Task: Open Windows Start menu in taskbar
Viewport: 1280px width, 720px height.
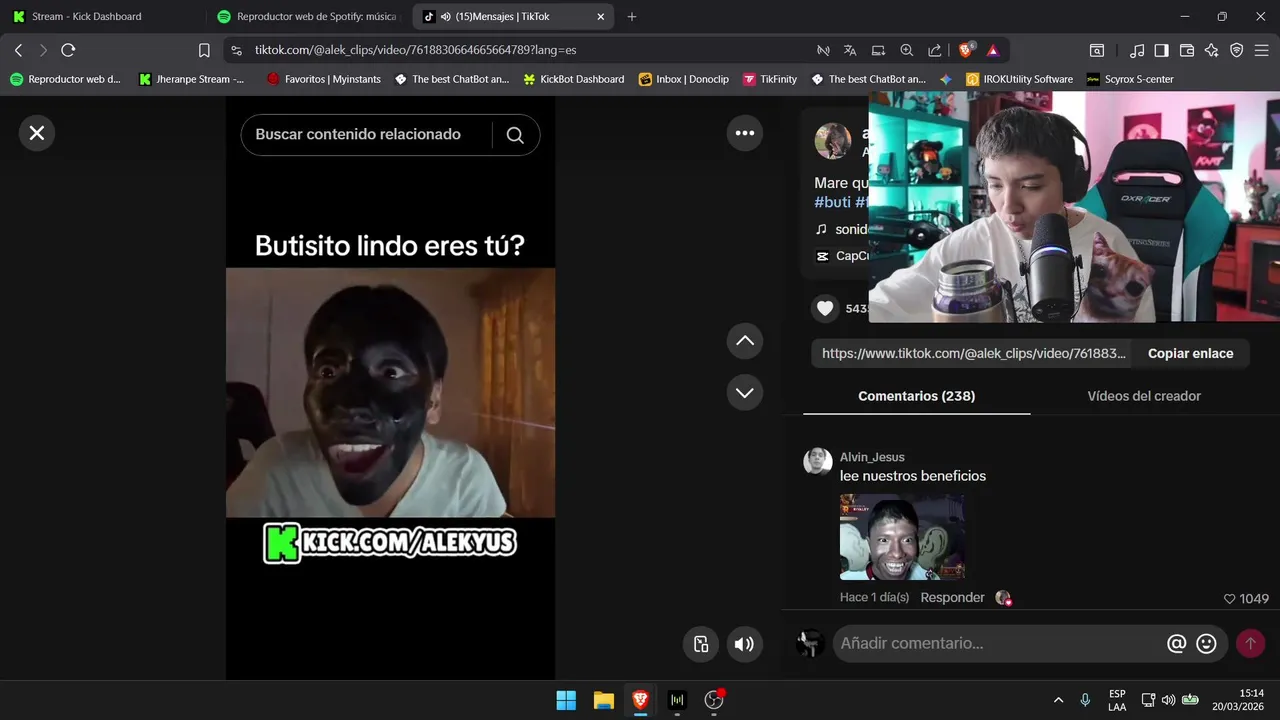Action: 566,700
